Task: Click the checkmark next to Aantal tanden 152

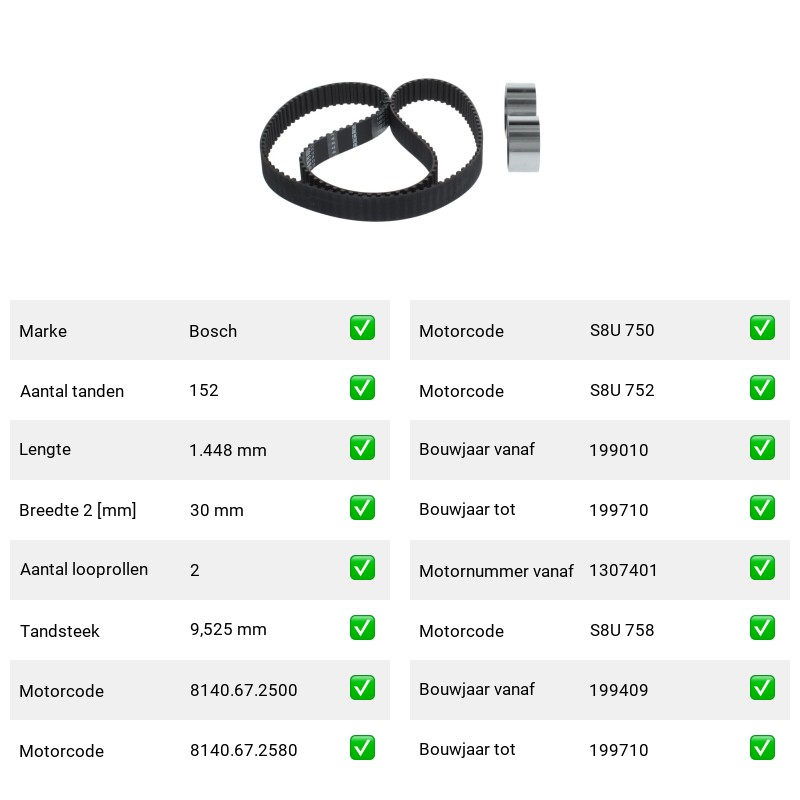Action: (x=362, y=388)
